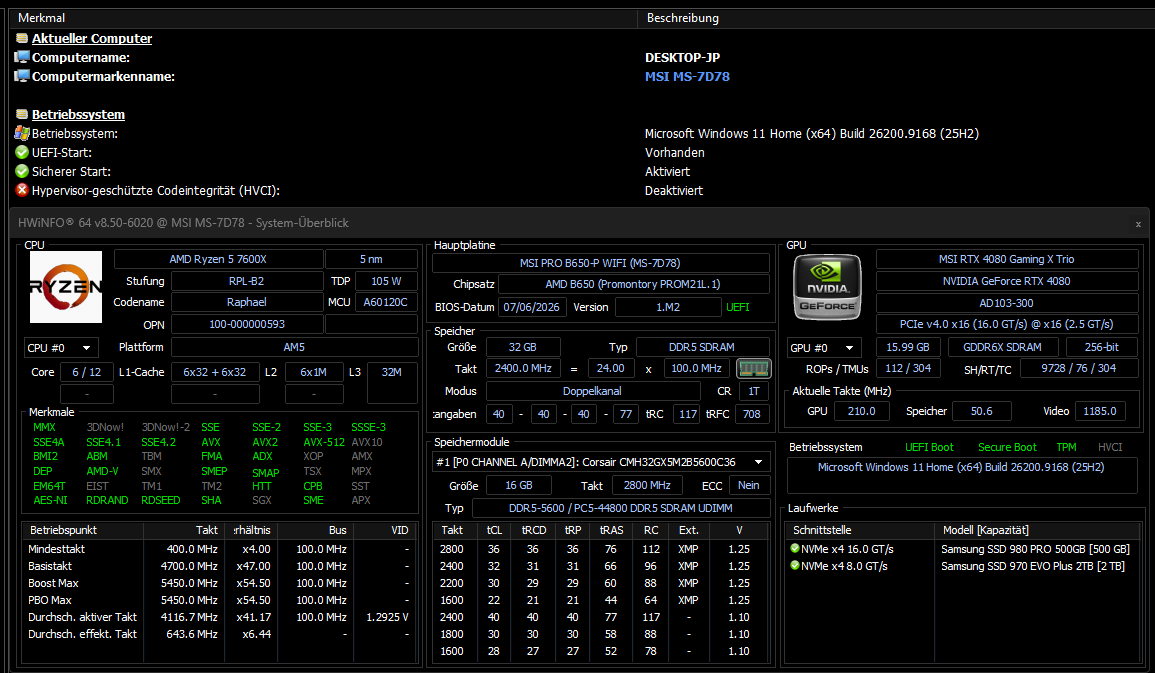Viewport: 1155px width, 673px height.
Task: Click the RPL-B2 stepping field
Action: click(247, 281)
